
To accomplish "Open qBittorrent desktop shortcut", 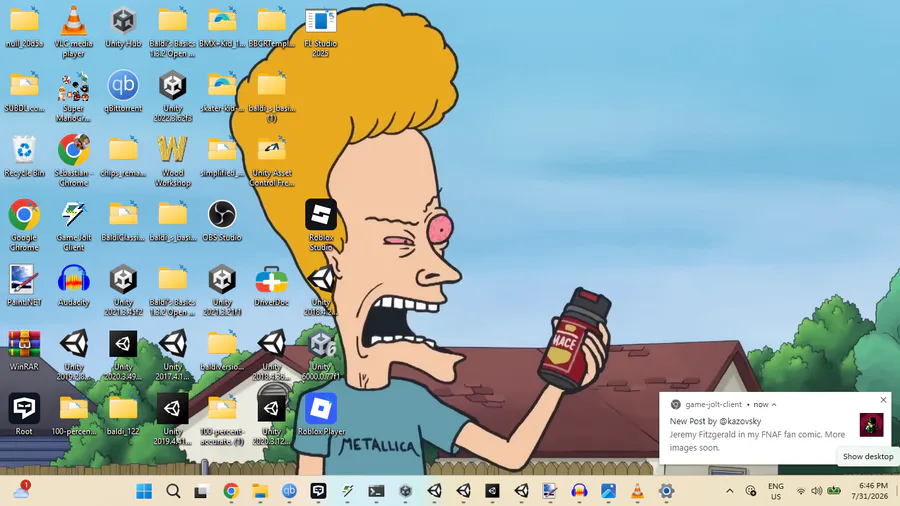I will pyautogui.click(x=123, y=91).
